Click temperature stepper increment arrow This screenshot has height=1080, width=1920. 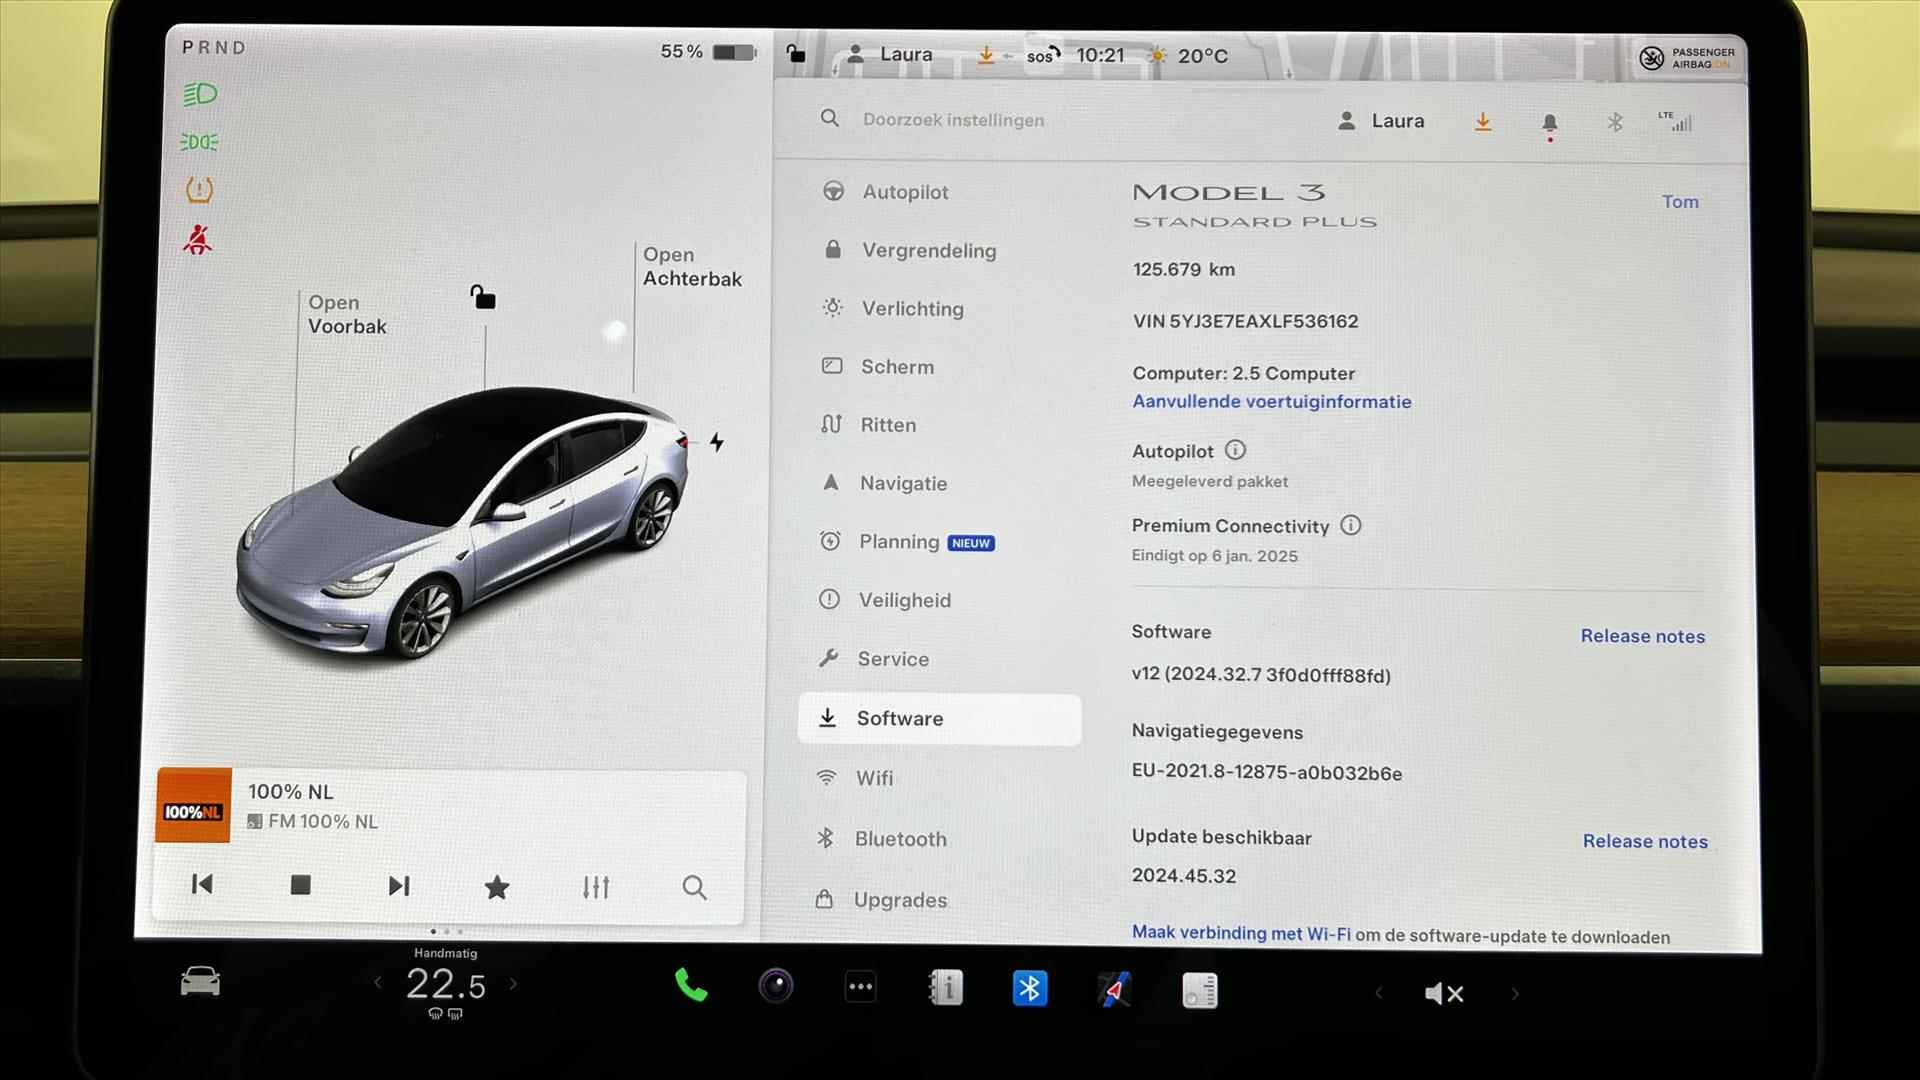click(516, 984)
